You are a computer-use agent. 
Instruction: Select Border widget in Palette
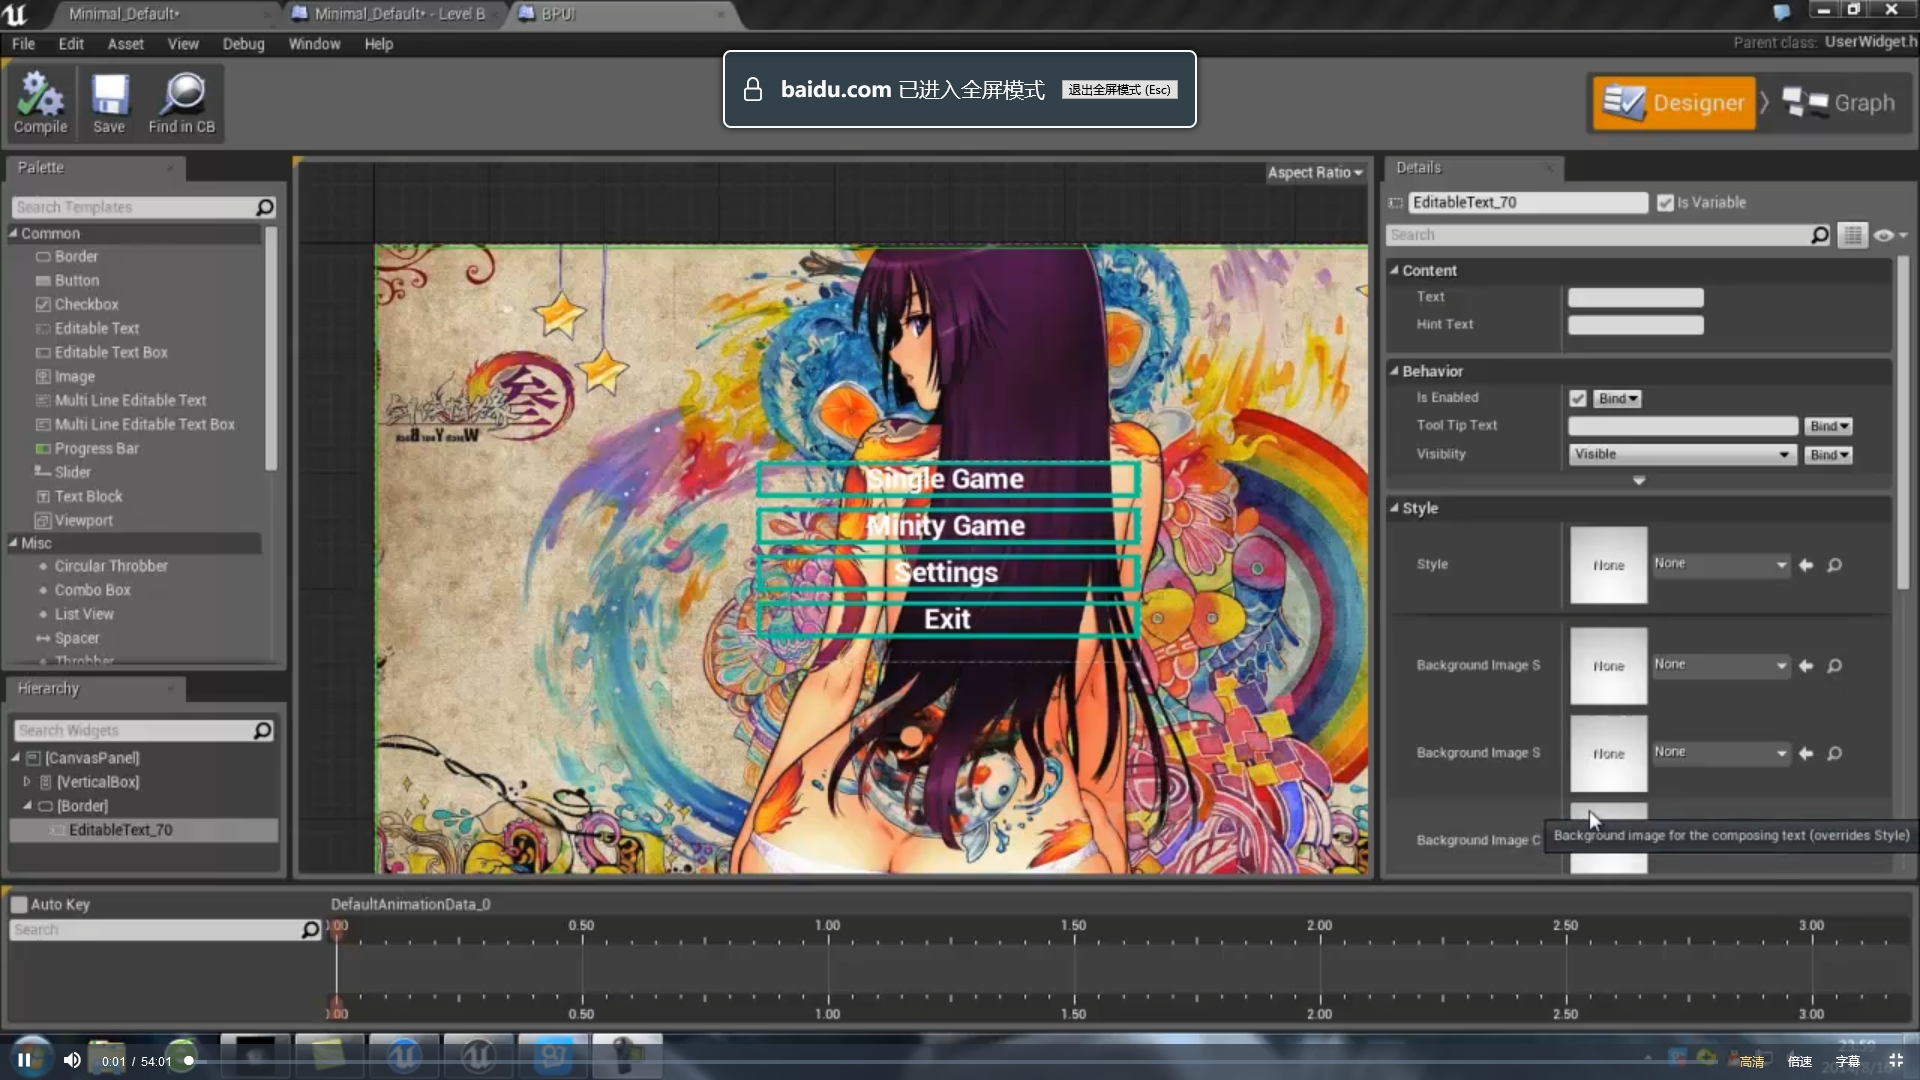[76, 257]
